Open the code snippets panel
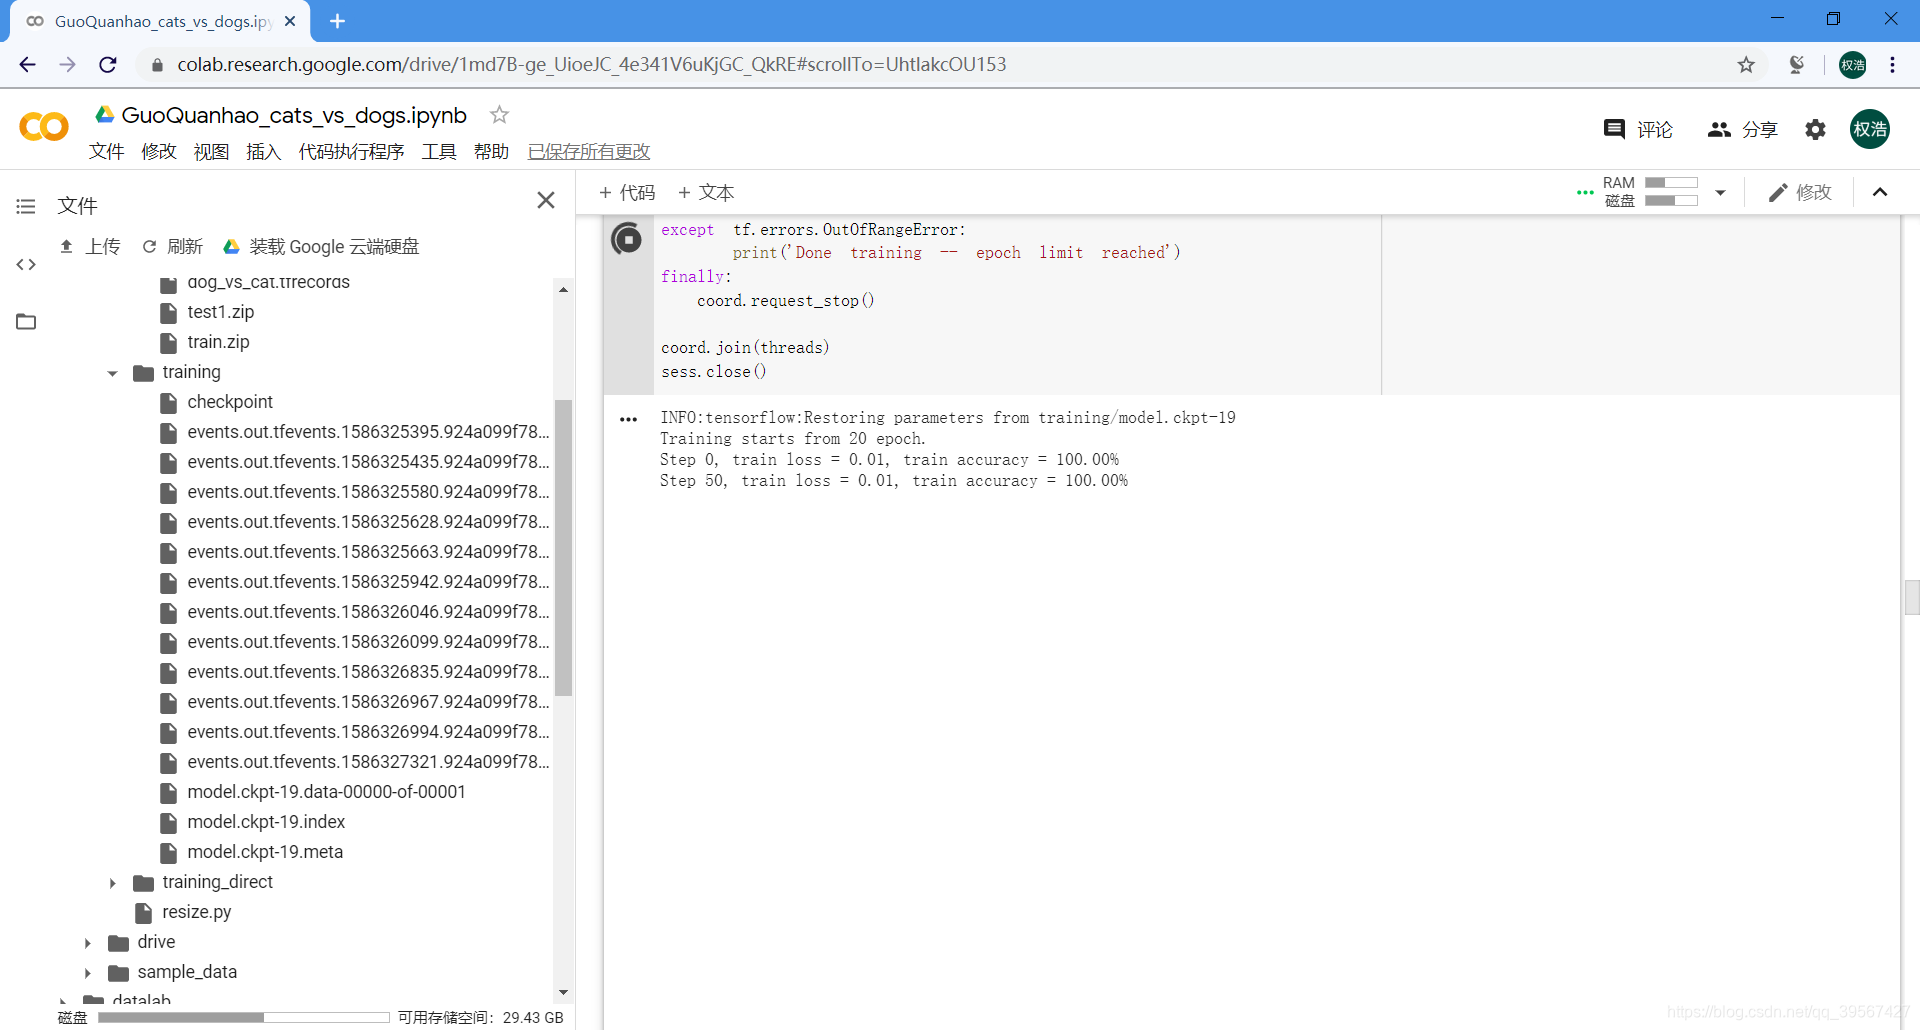The width and height of the screenshot is (1920, 1030). (26, 264)
